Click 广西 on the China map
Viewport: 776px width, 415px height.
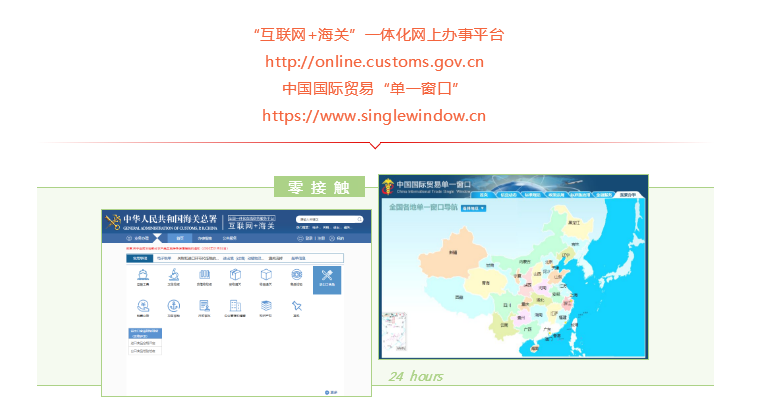tap(528, 329)
